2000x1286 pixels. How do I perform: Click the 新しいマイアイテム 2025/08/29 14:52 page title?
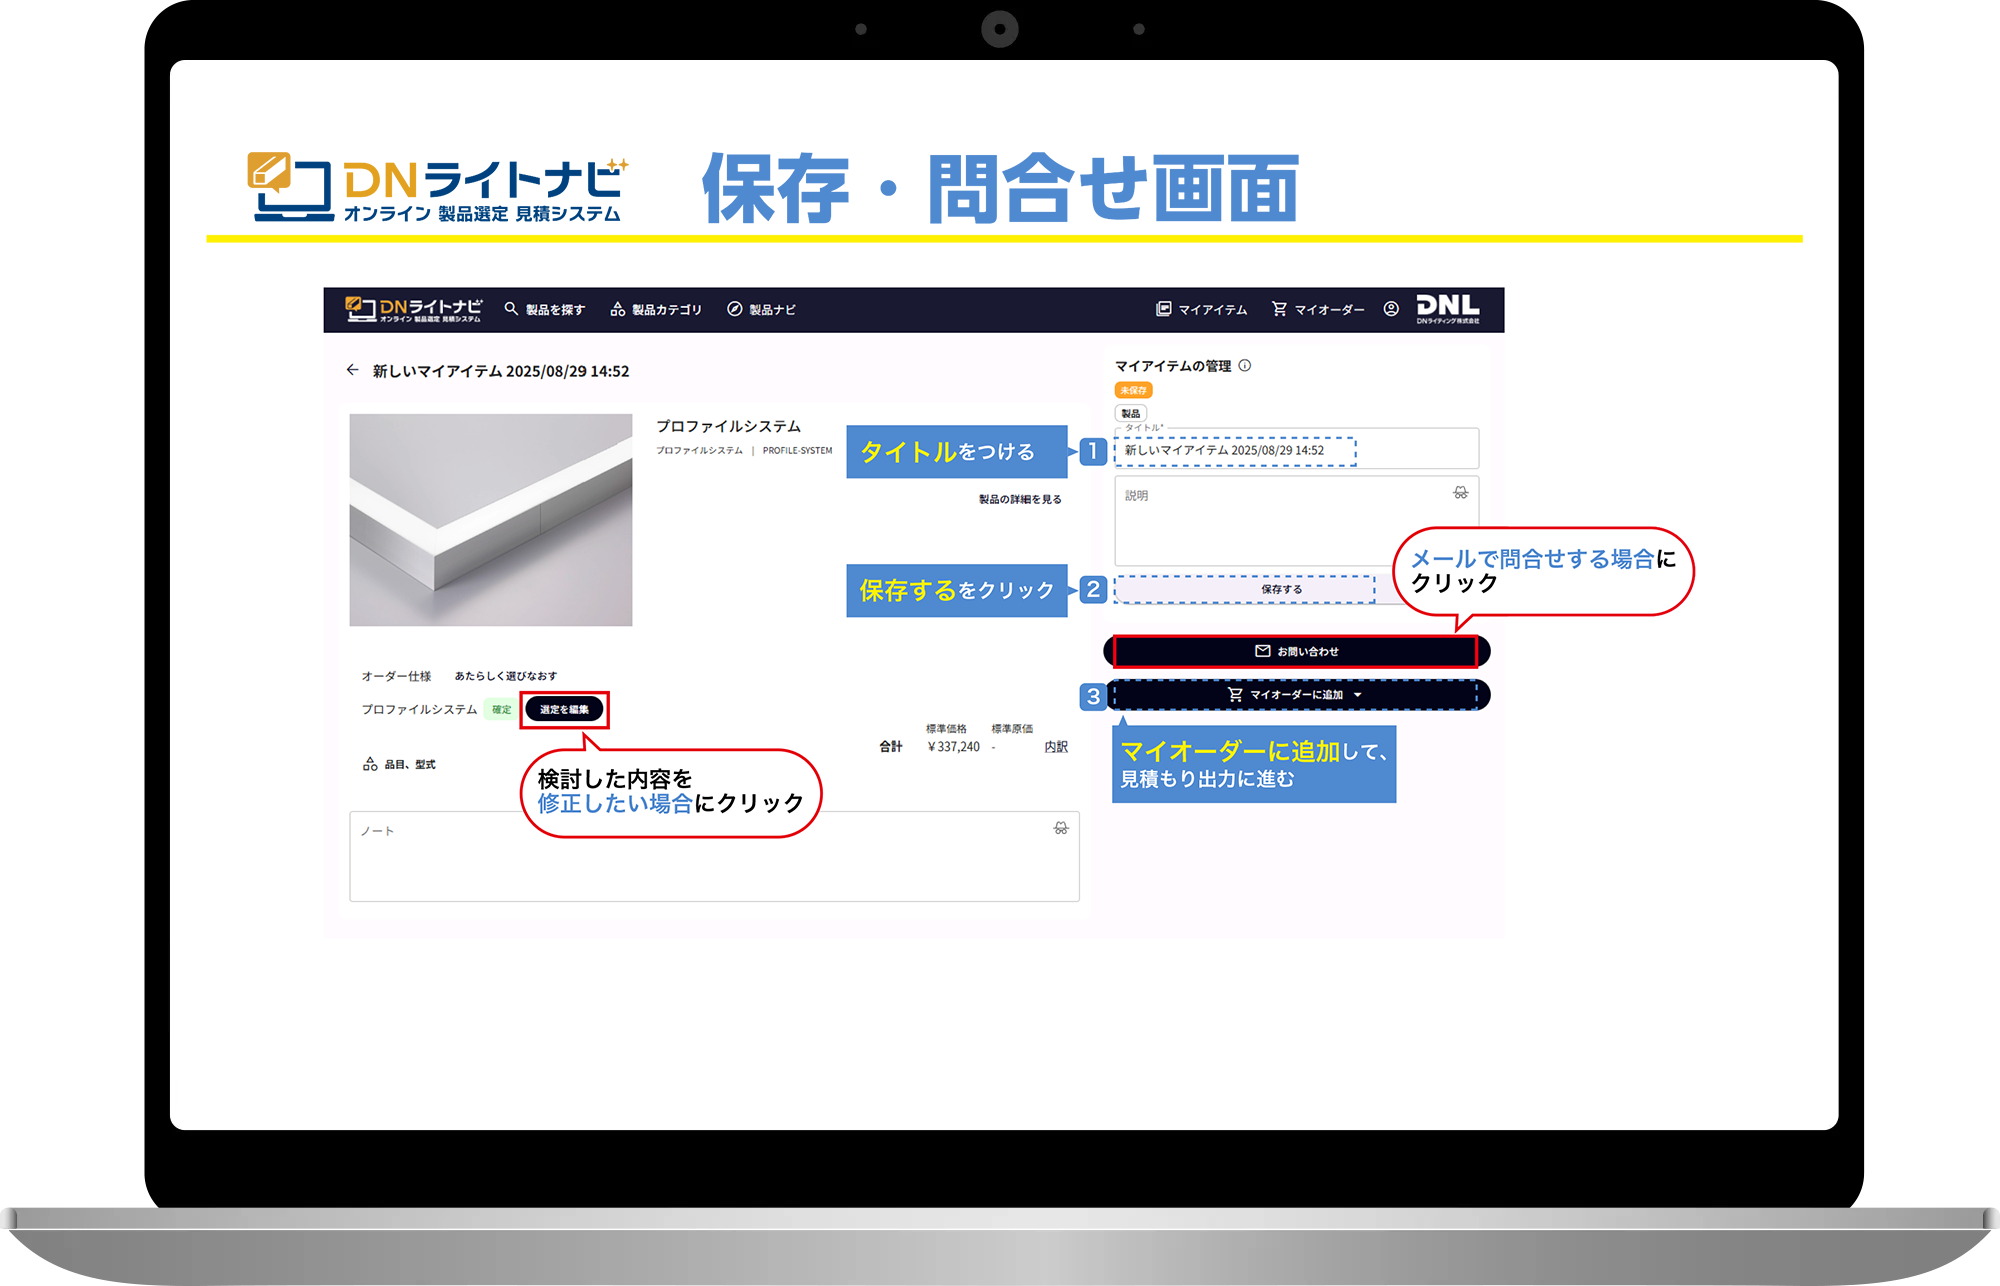pyautogui.click(x=501, y=371)
